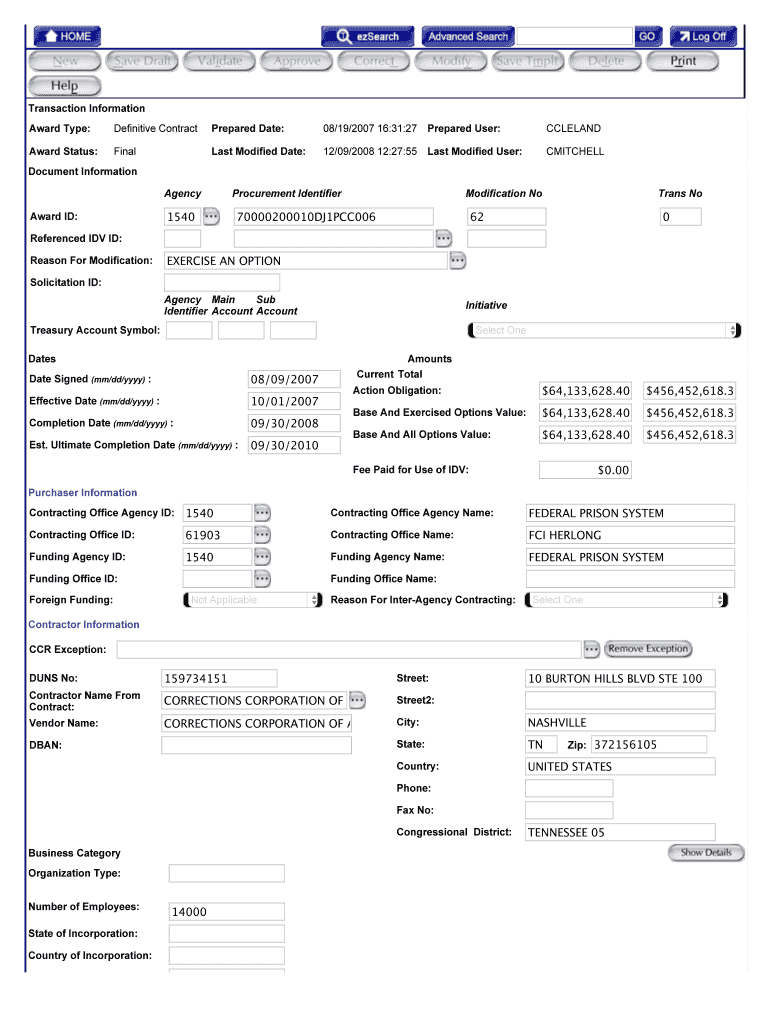Image resolution: width=770 pixels, height=1024 pixels.
Task: Open CCR Exception lookup ellipsis
Action: [591, 649]
